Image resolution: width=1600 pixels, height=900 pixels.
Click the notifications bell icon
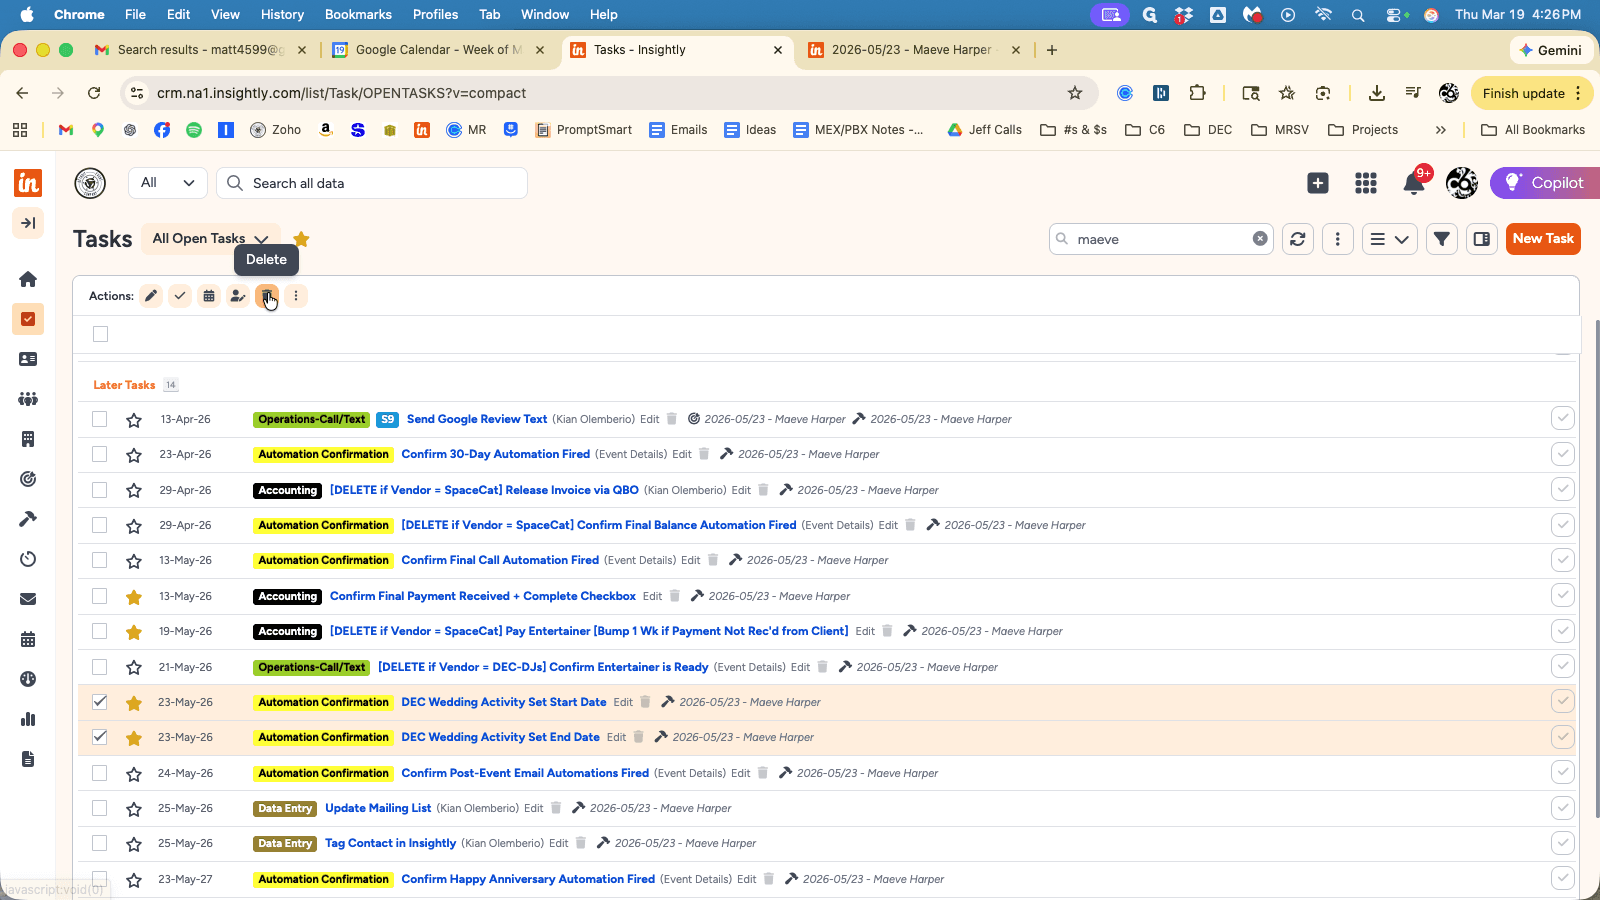[1414, 183]
